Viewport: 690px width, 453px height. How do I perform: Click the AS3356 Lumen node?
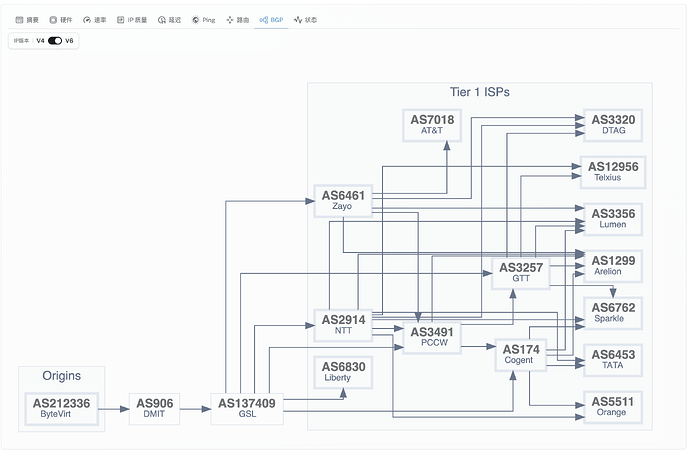pyautogui.click(x=613, y=219)
